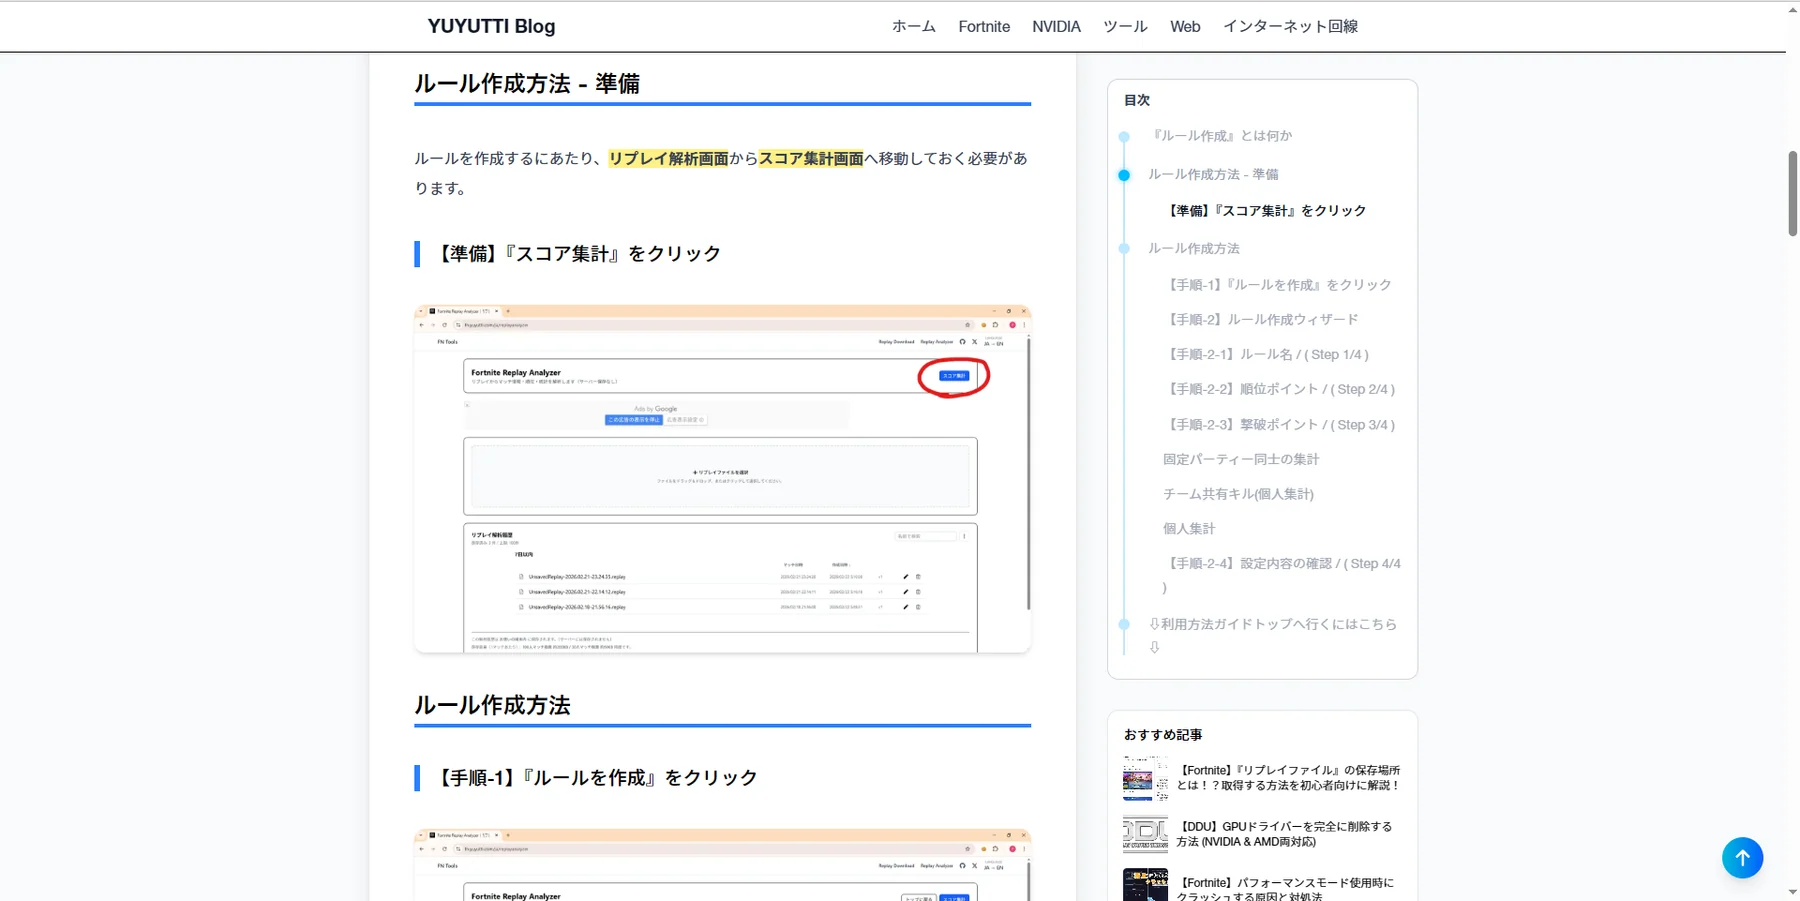Click the blue dot beside ルール作成方法 - 準備 in 目次
This screenshot has height=901, width=1800.
[1125, 174]
